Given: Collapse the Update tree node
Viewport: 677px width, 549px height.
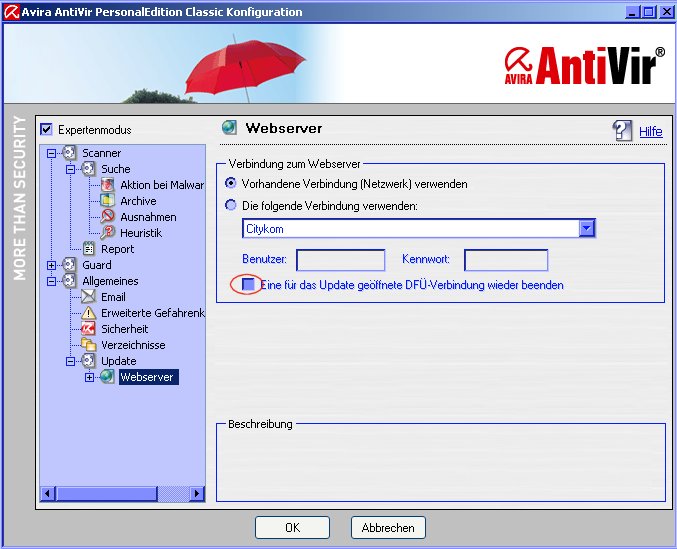Looking at the screenshot, I should 70,361.
